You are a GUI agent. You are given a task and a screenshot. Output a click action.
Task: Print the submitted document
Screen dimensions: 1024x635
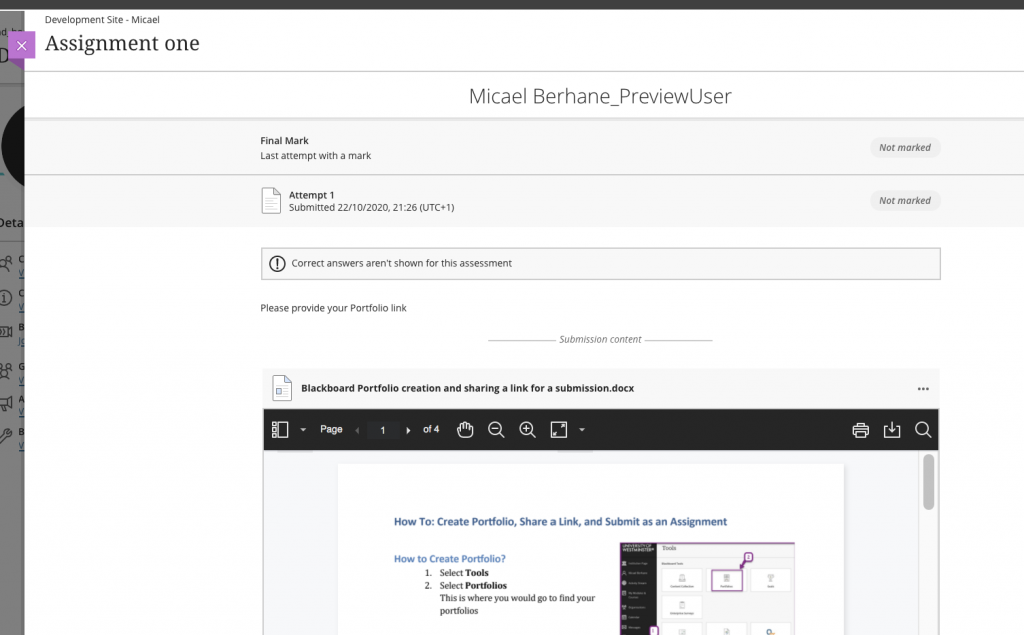point(861,430)
